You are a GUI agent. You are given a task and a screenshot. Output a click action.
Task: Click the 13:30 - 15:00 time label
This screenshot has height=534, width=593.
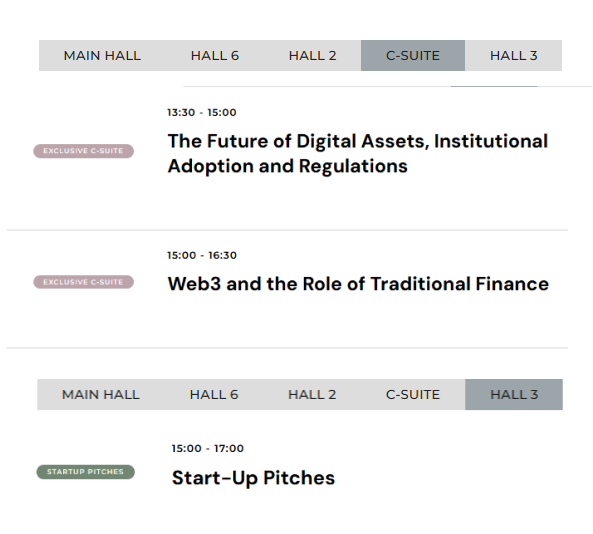click(202, 112)
